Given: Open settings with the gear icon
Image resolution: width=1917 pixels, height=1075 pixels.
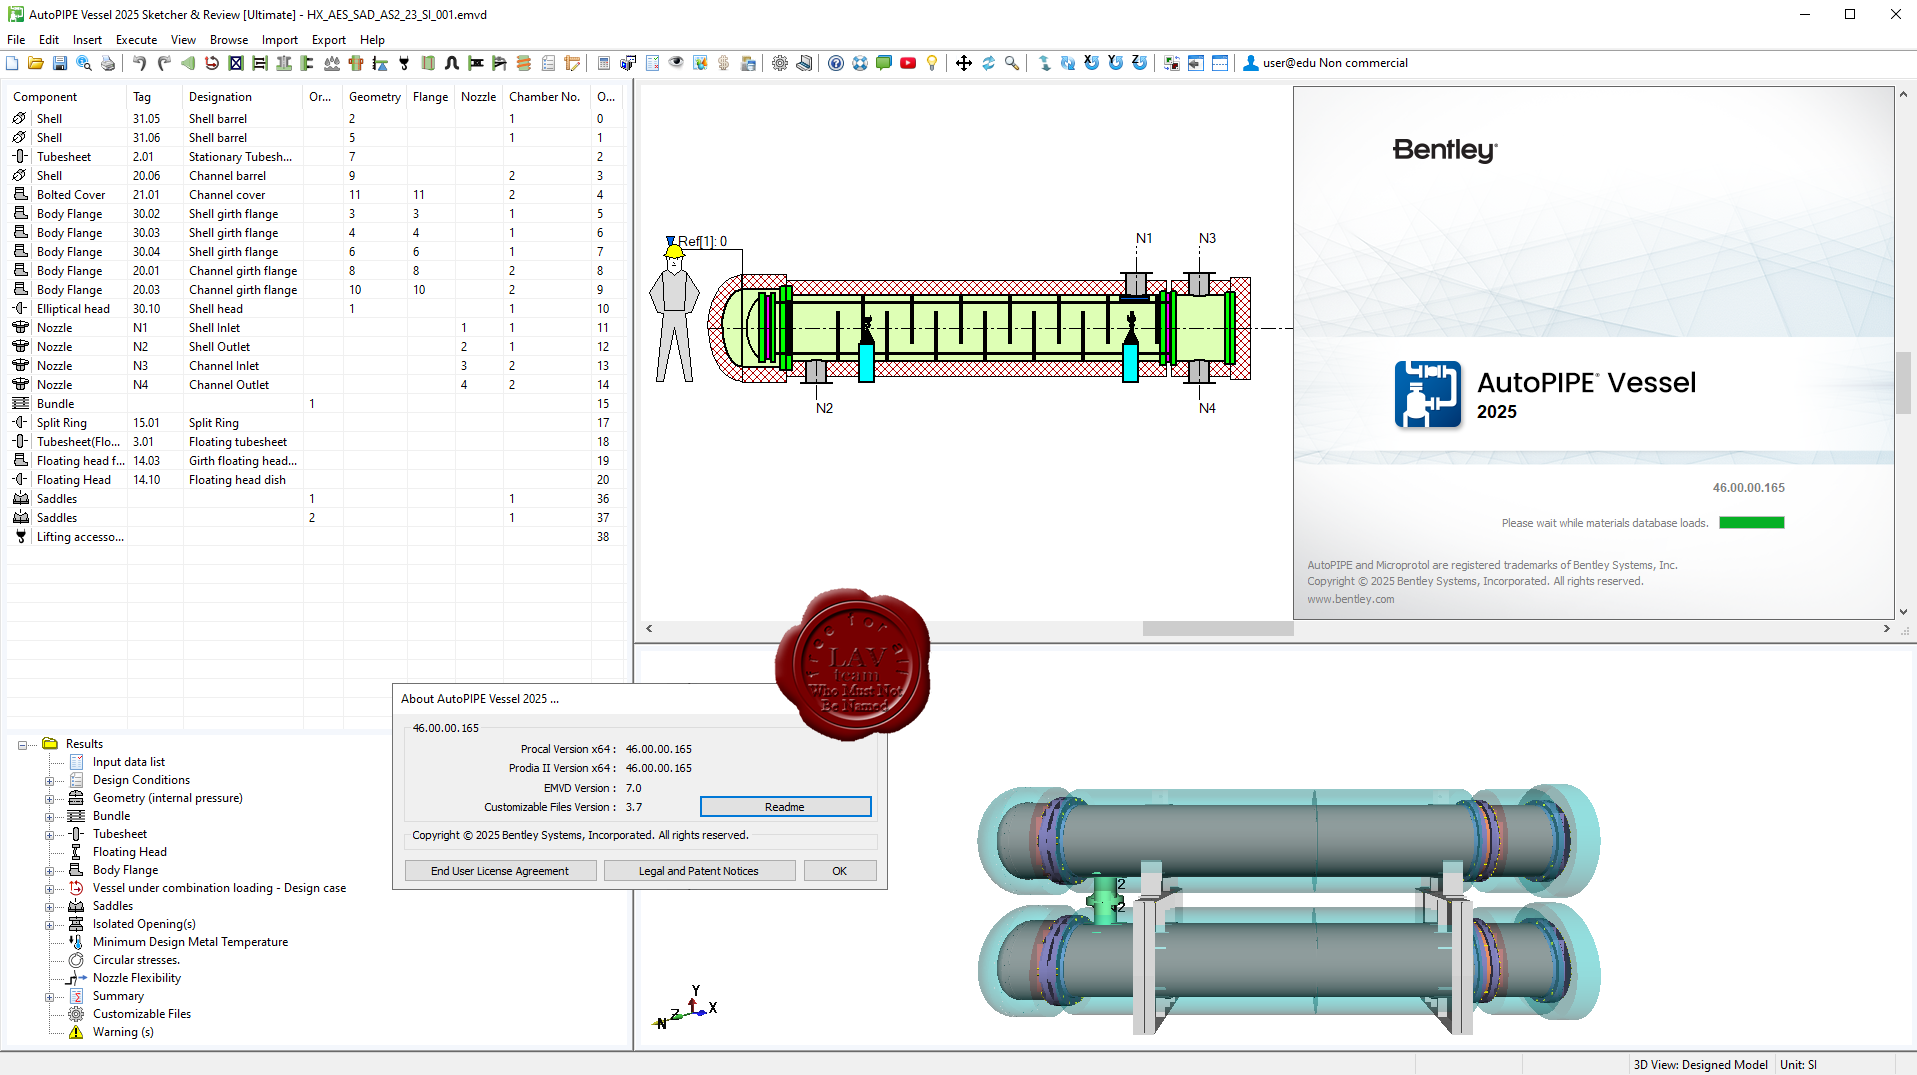Looking at the screenshot, I should click(780, 63).
